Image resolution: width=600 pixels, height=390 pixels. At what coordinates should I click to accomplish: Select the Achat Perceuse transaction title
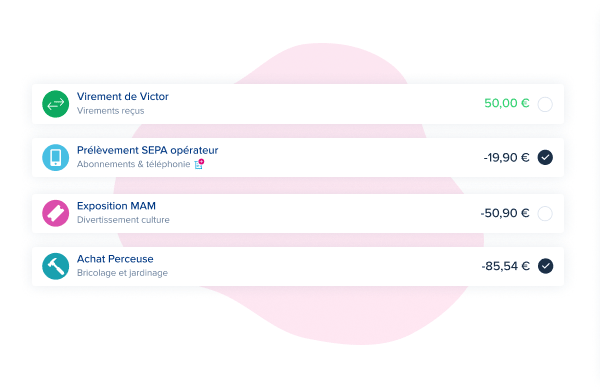coord(115,259)
